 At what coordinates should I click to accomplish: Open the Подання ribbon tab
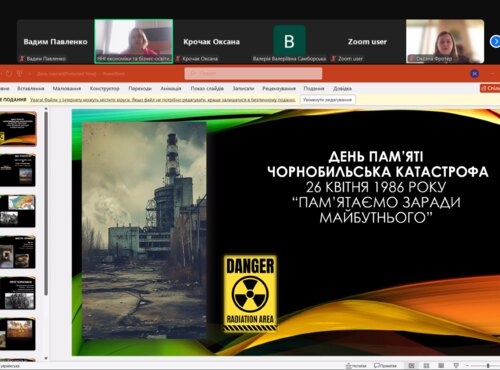314,88
